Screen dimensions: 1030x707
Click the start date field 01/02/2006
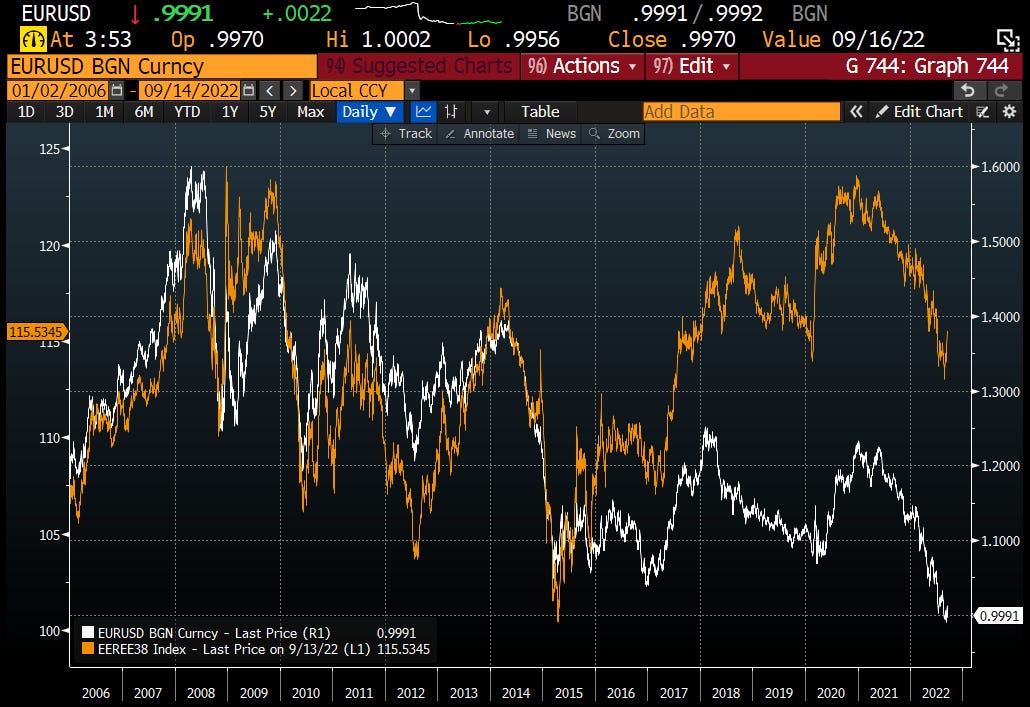tap(58, 91)
